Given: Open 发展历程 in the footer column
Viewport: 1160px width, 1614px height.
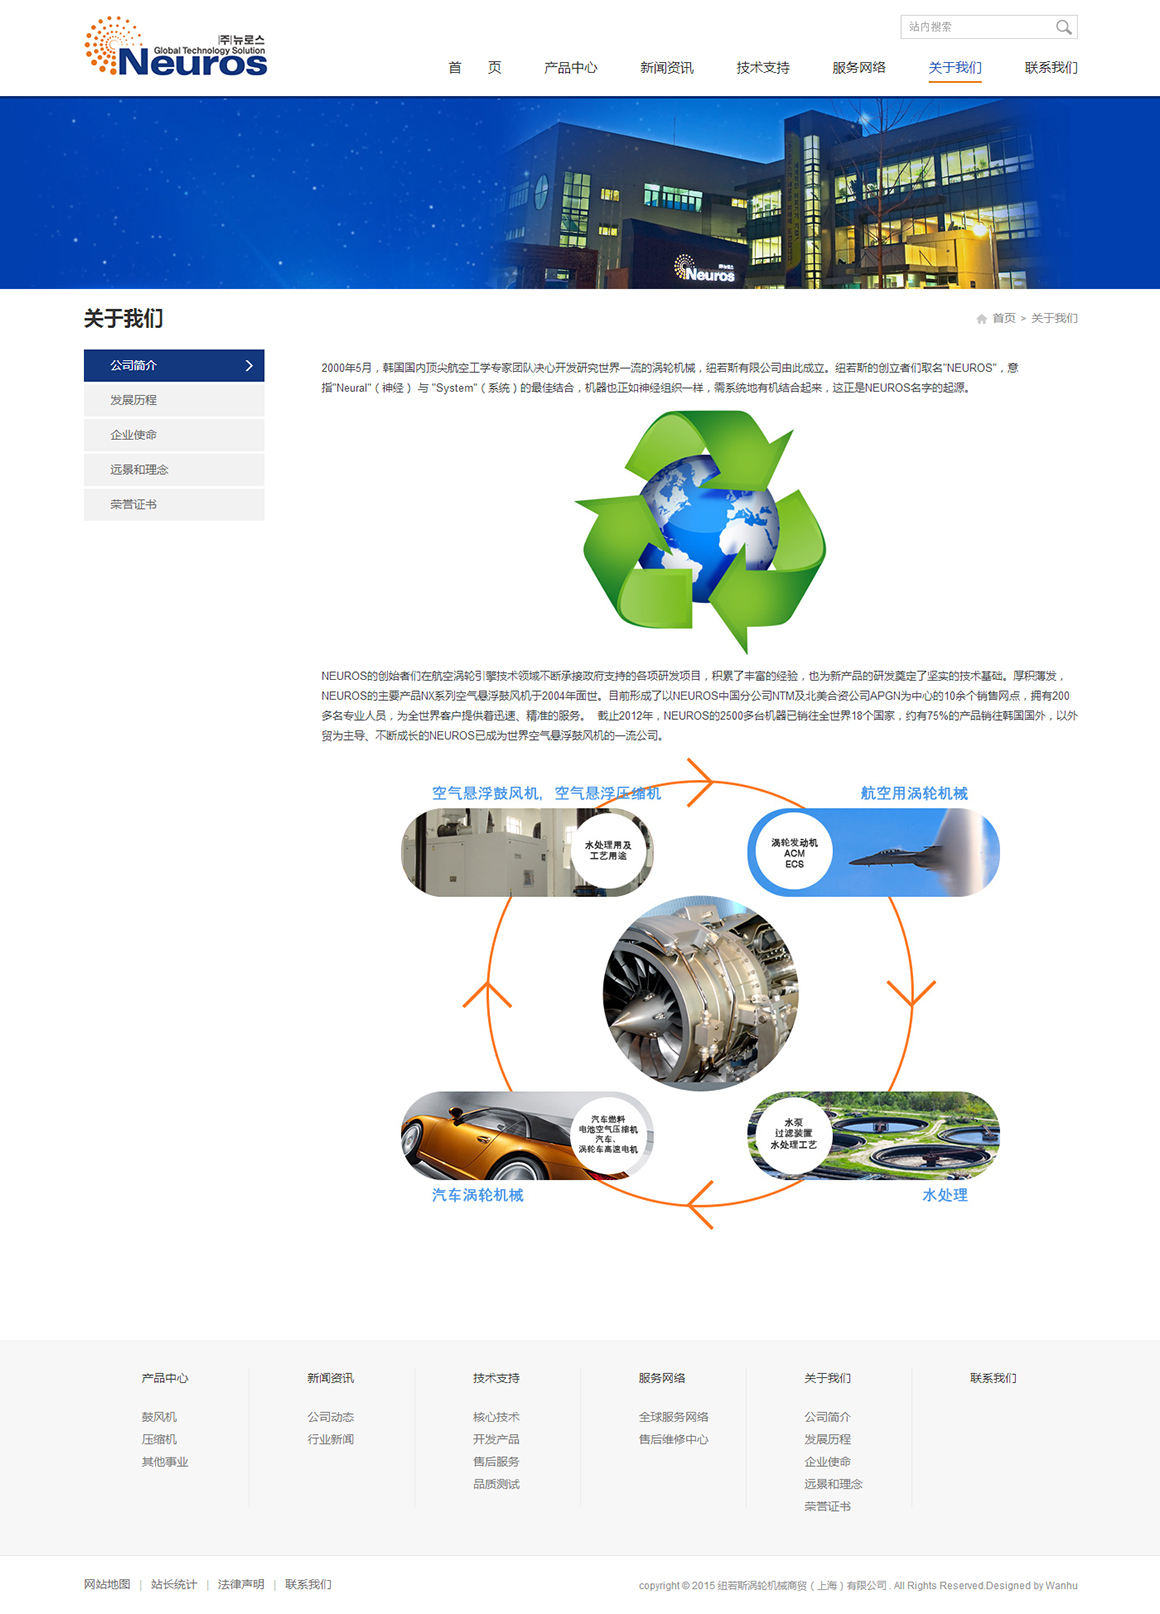Looking at the screenshot, I should pyautogui.click(x=828, y=1439).
